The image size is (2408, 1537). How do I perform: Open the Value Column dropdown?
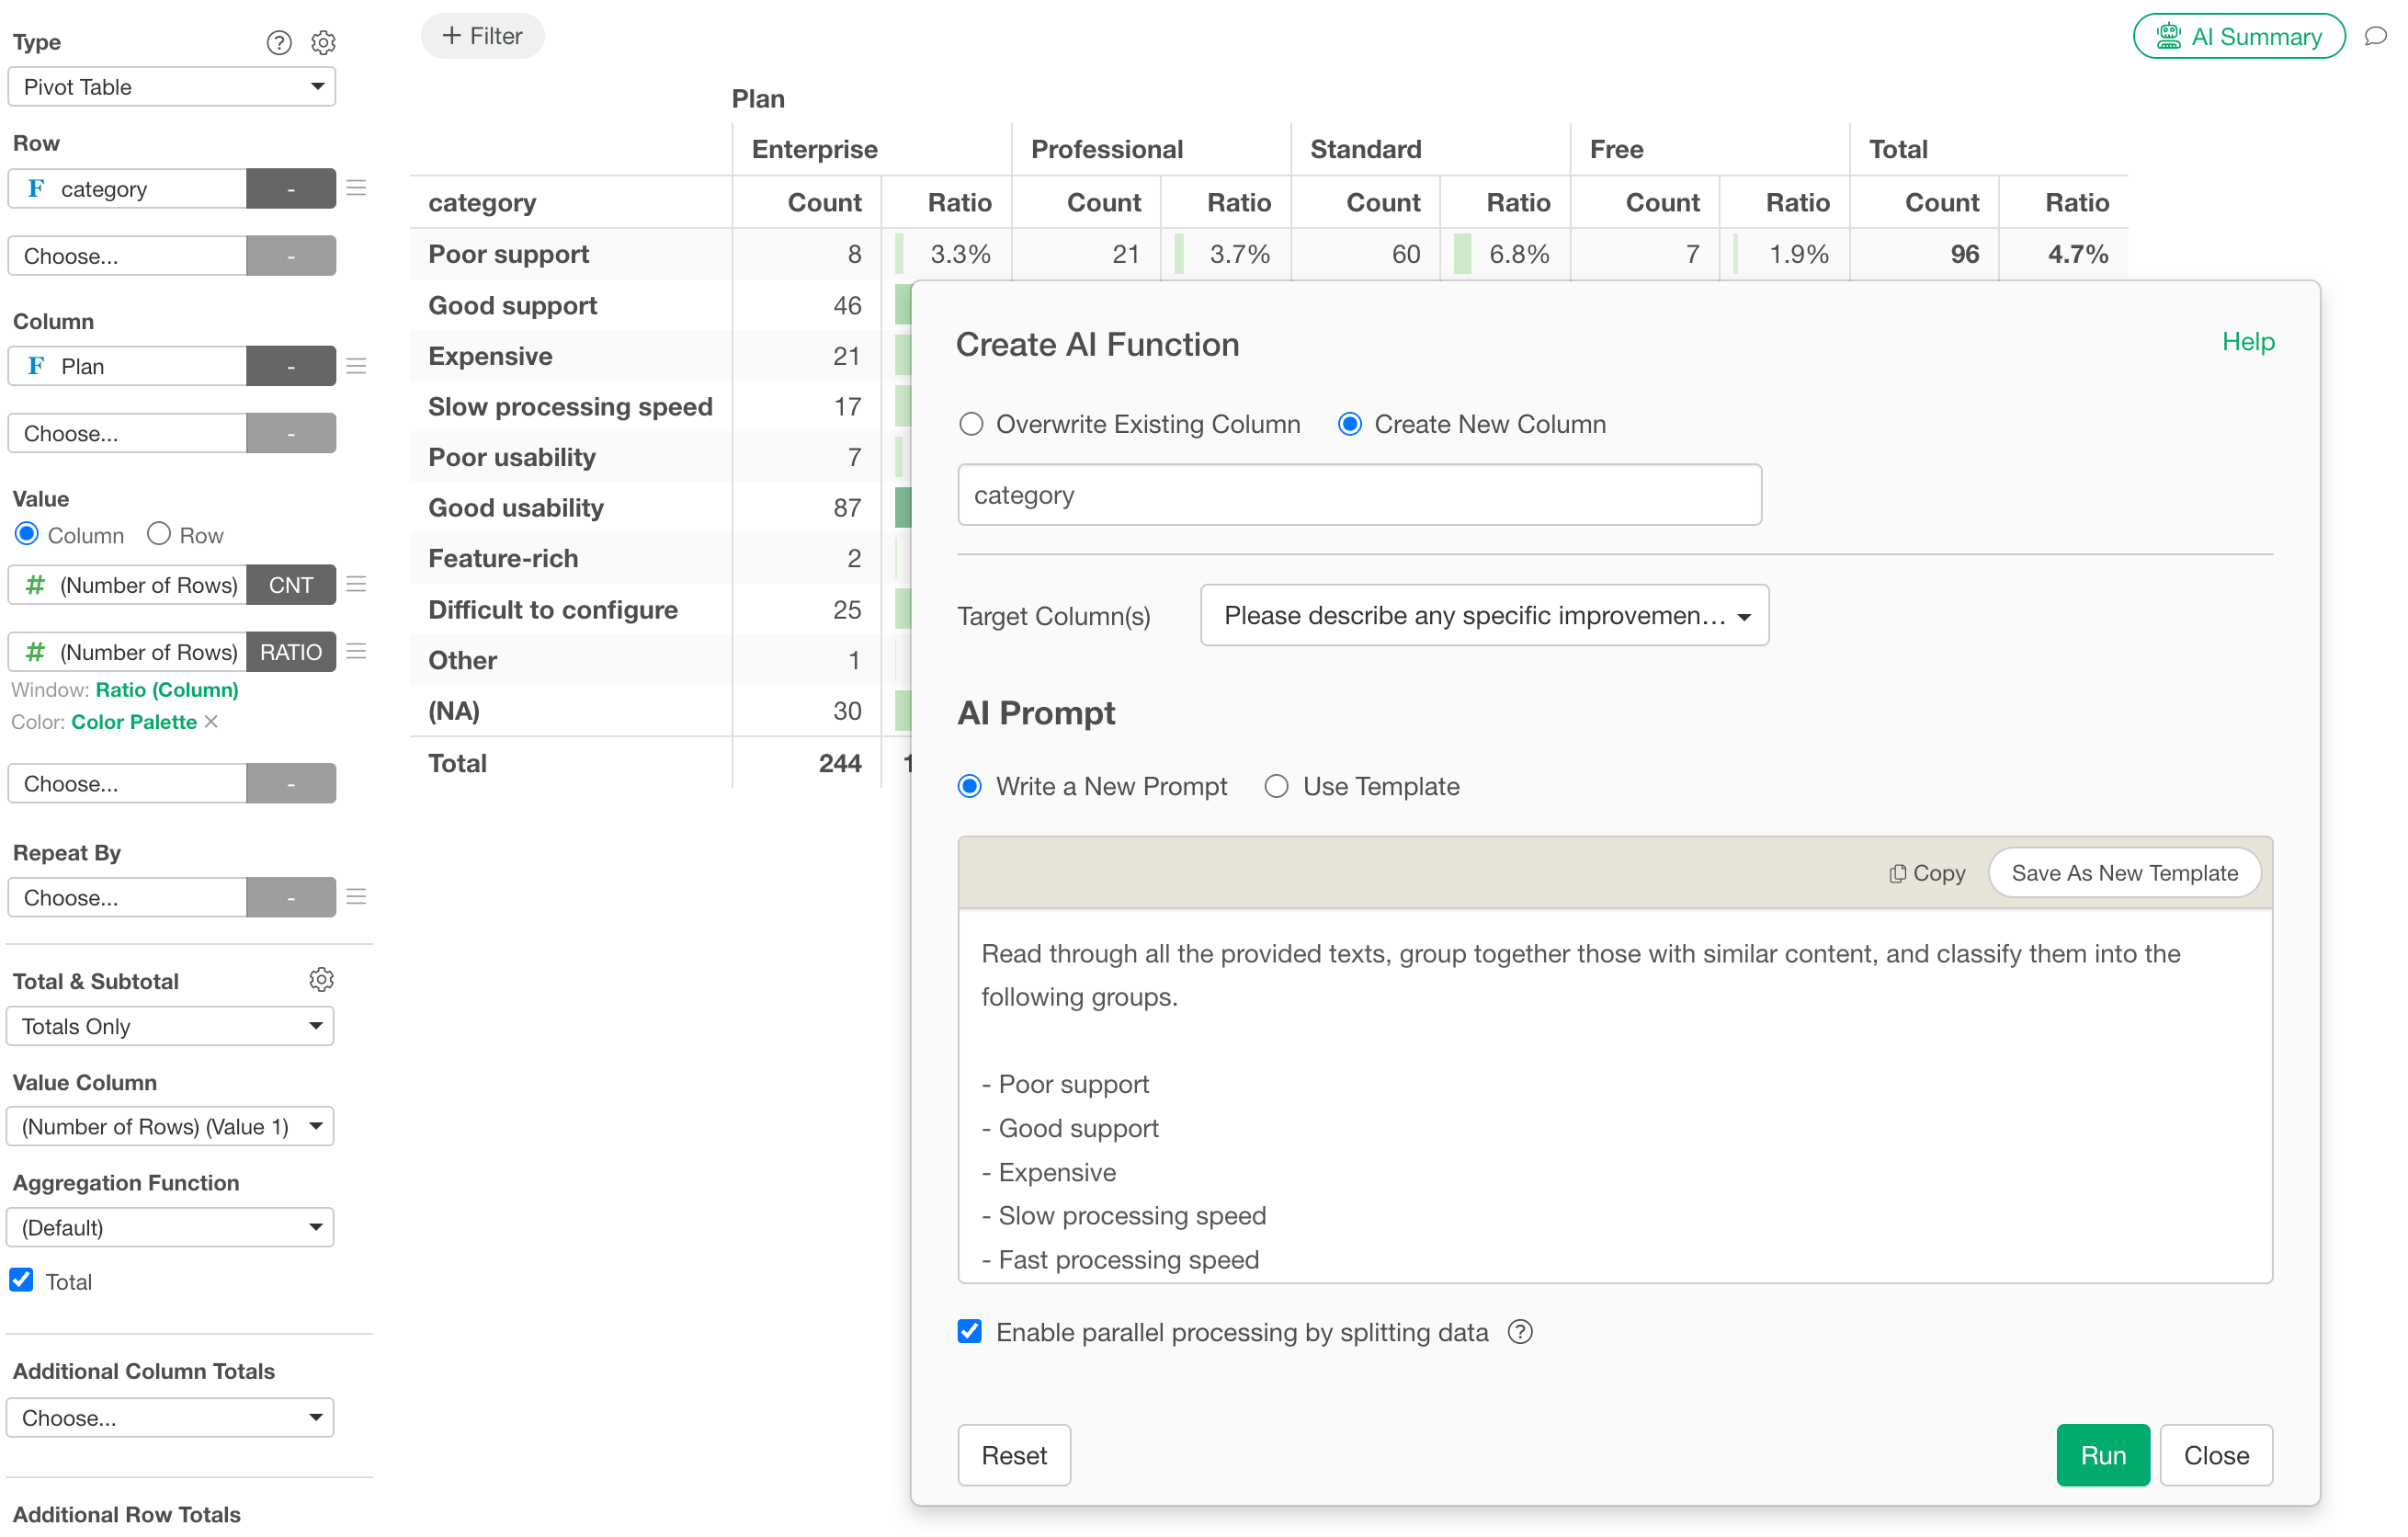(170, 1126)
